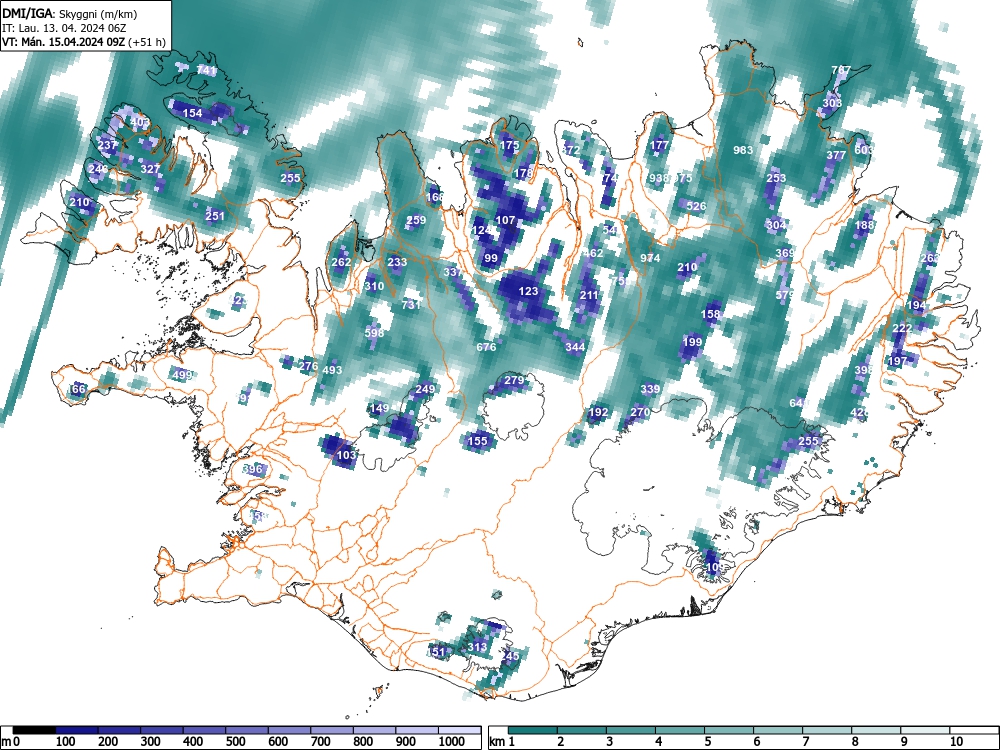This screenshot has height=750, width=1000.
Task: Click the visibility value 192
Action: point(598,413)
